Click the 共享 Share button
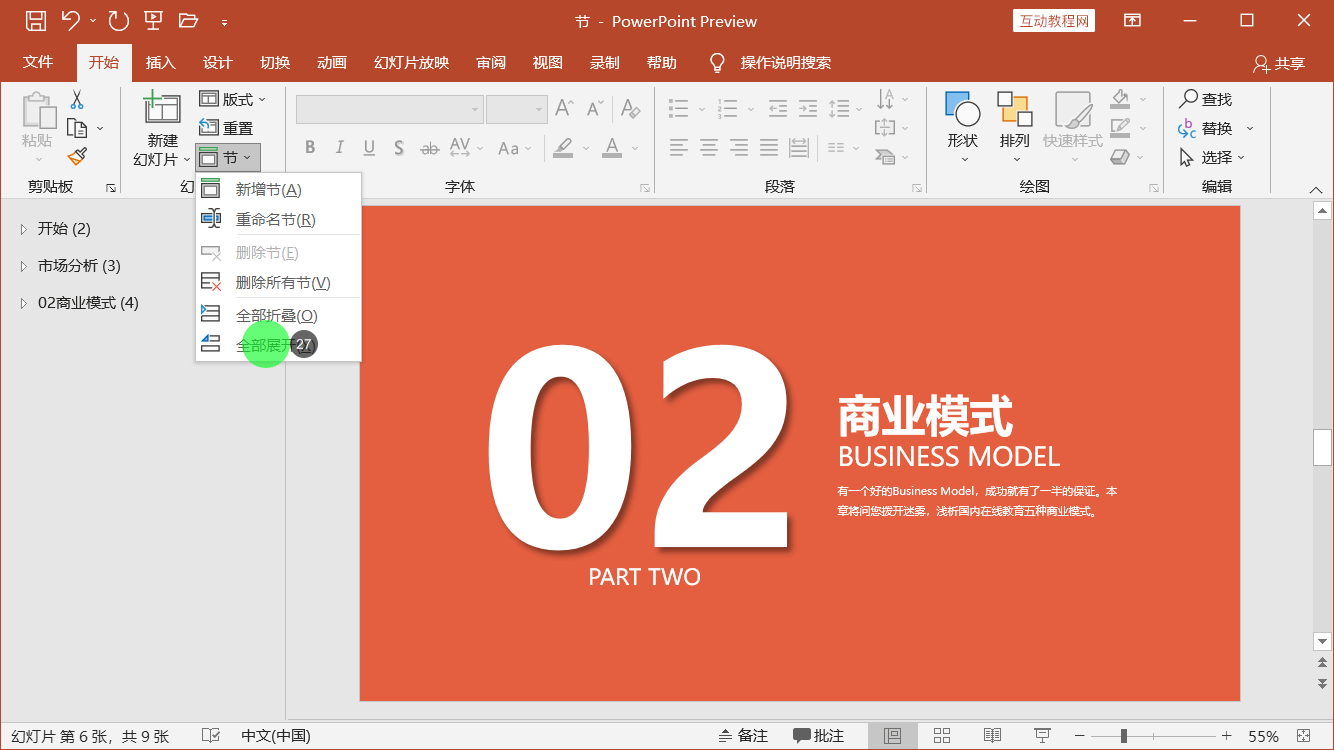This screenshot has height=750, width=1334. point(1279,63)
